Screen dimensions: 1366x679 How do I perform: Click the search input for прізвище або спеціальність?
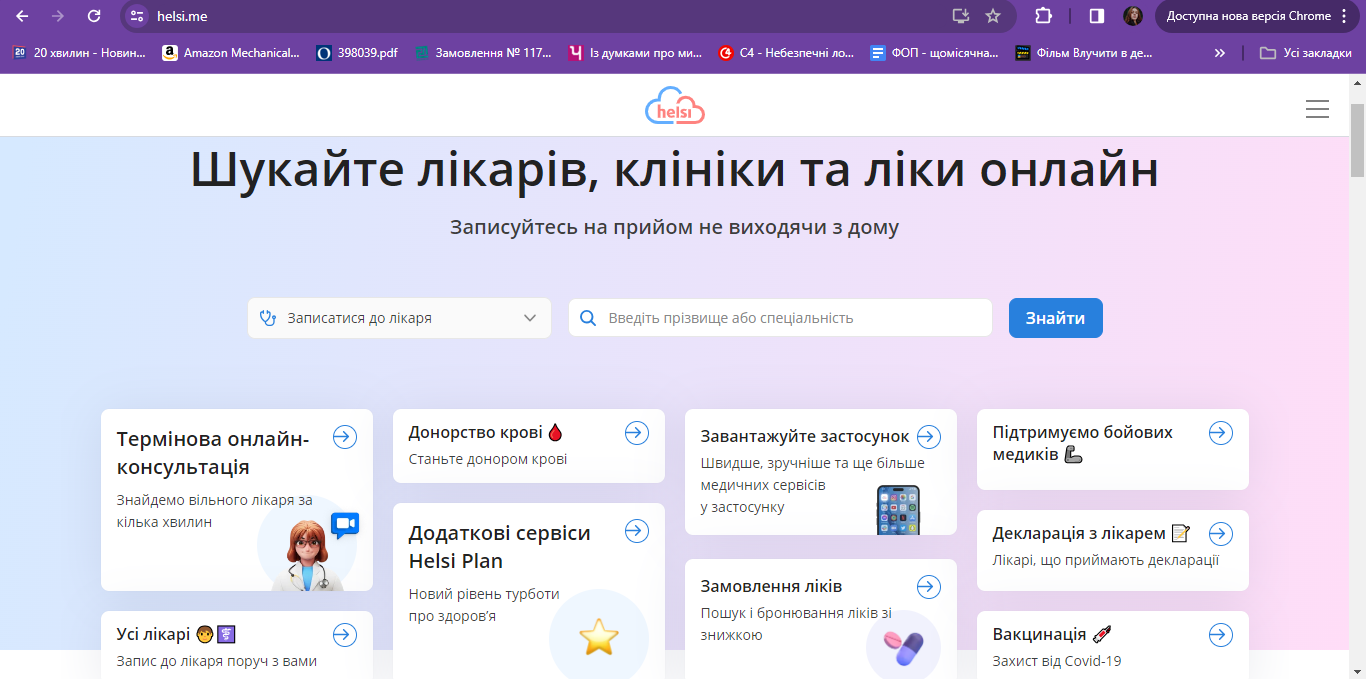pos(780,317)
